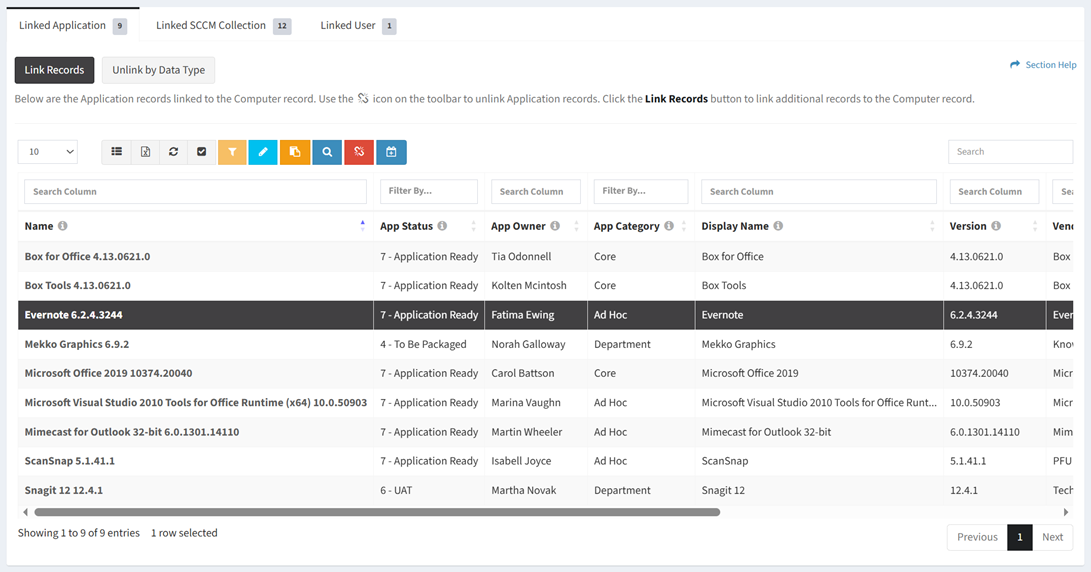Open the page size dropdown showing 10
This screenshot has height=572, width=1091.
(x=48, y=152)
